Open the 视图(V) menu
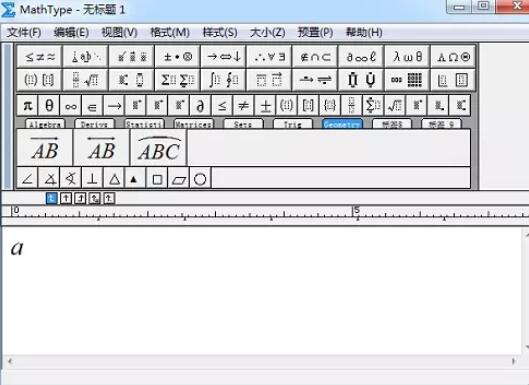 (120, 32)
